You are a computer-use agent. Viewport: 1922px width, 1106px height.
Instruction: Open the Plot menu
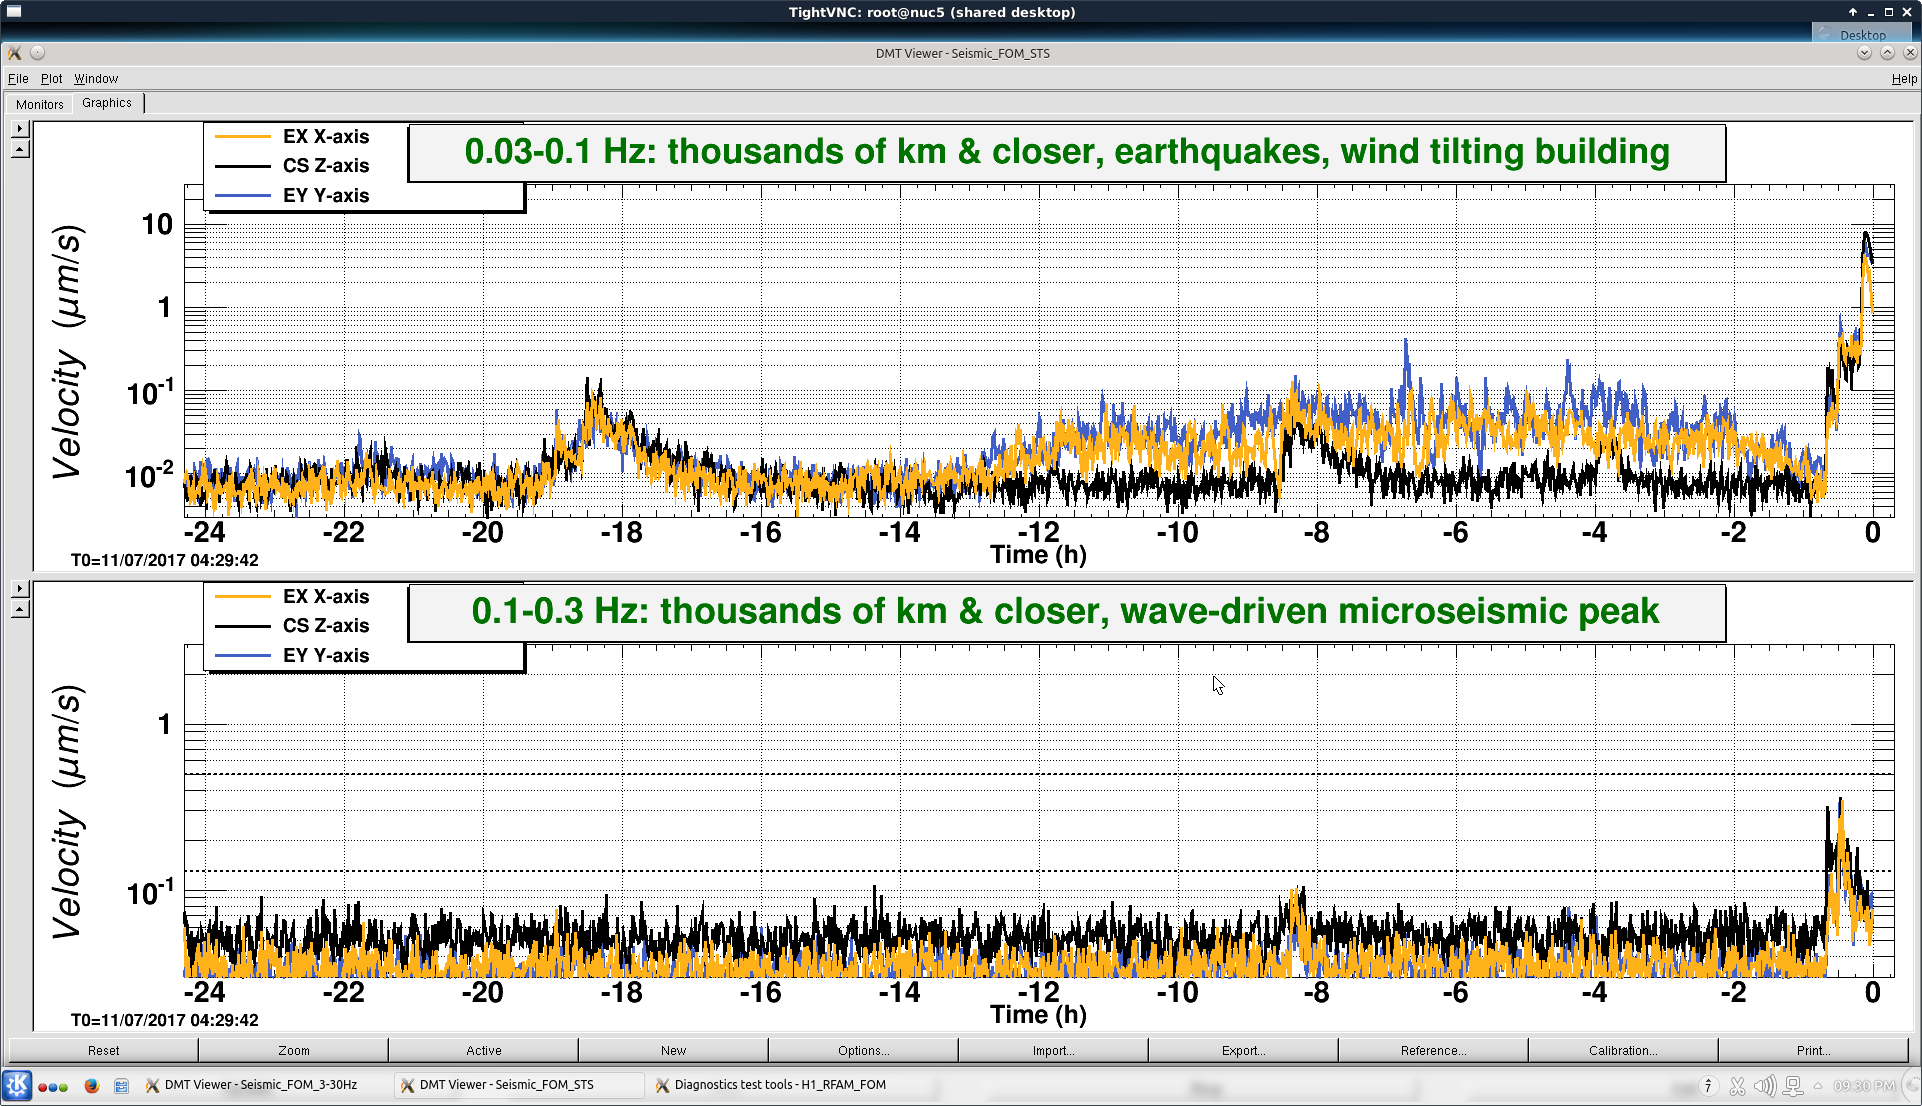tap(51, 78)
